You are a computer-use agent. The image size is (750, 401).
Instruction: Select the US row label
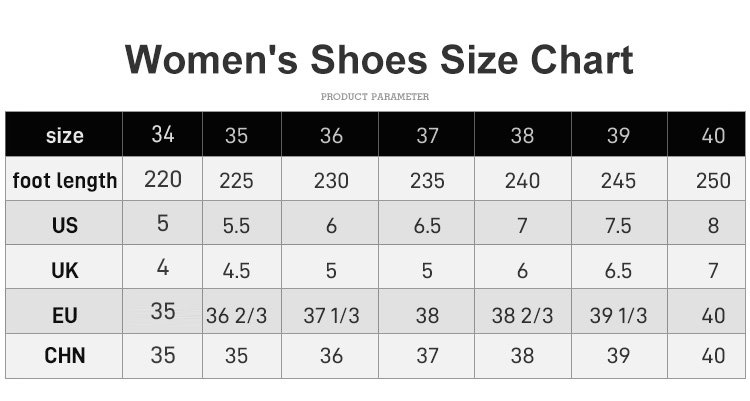[x=65, y=226]
